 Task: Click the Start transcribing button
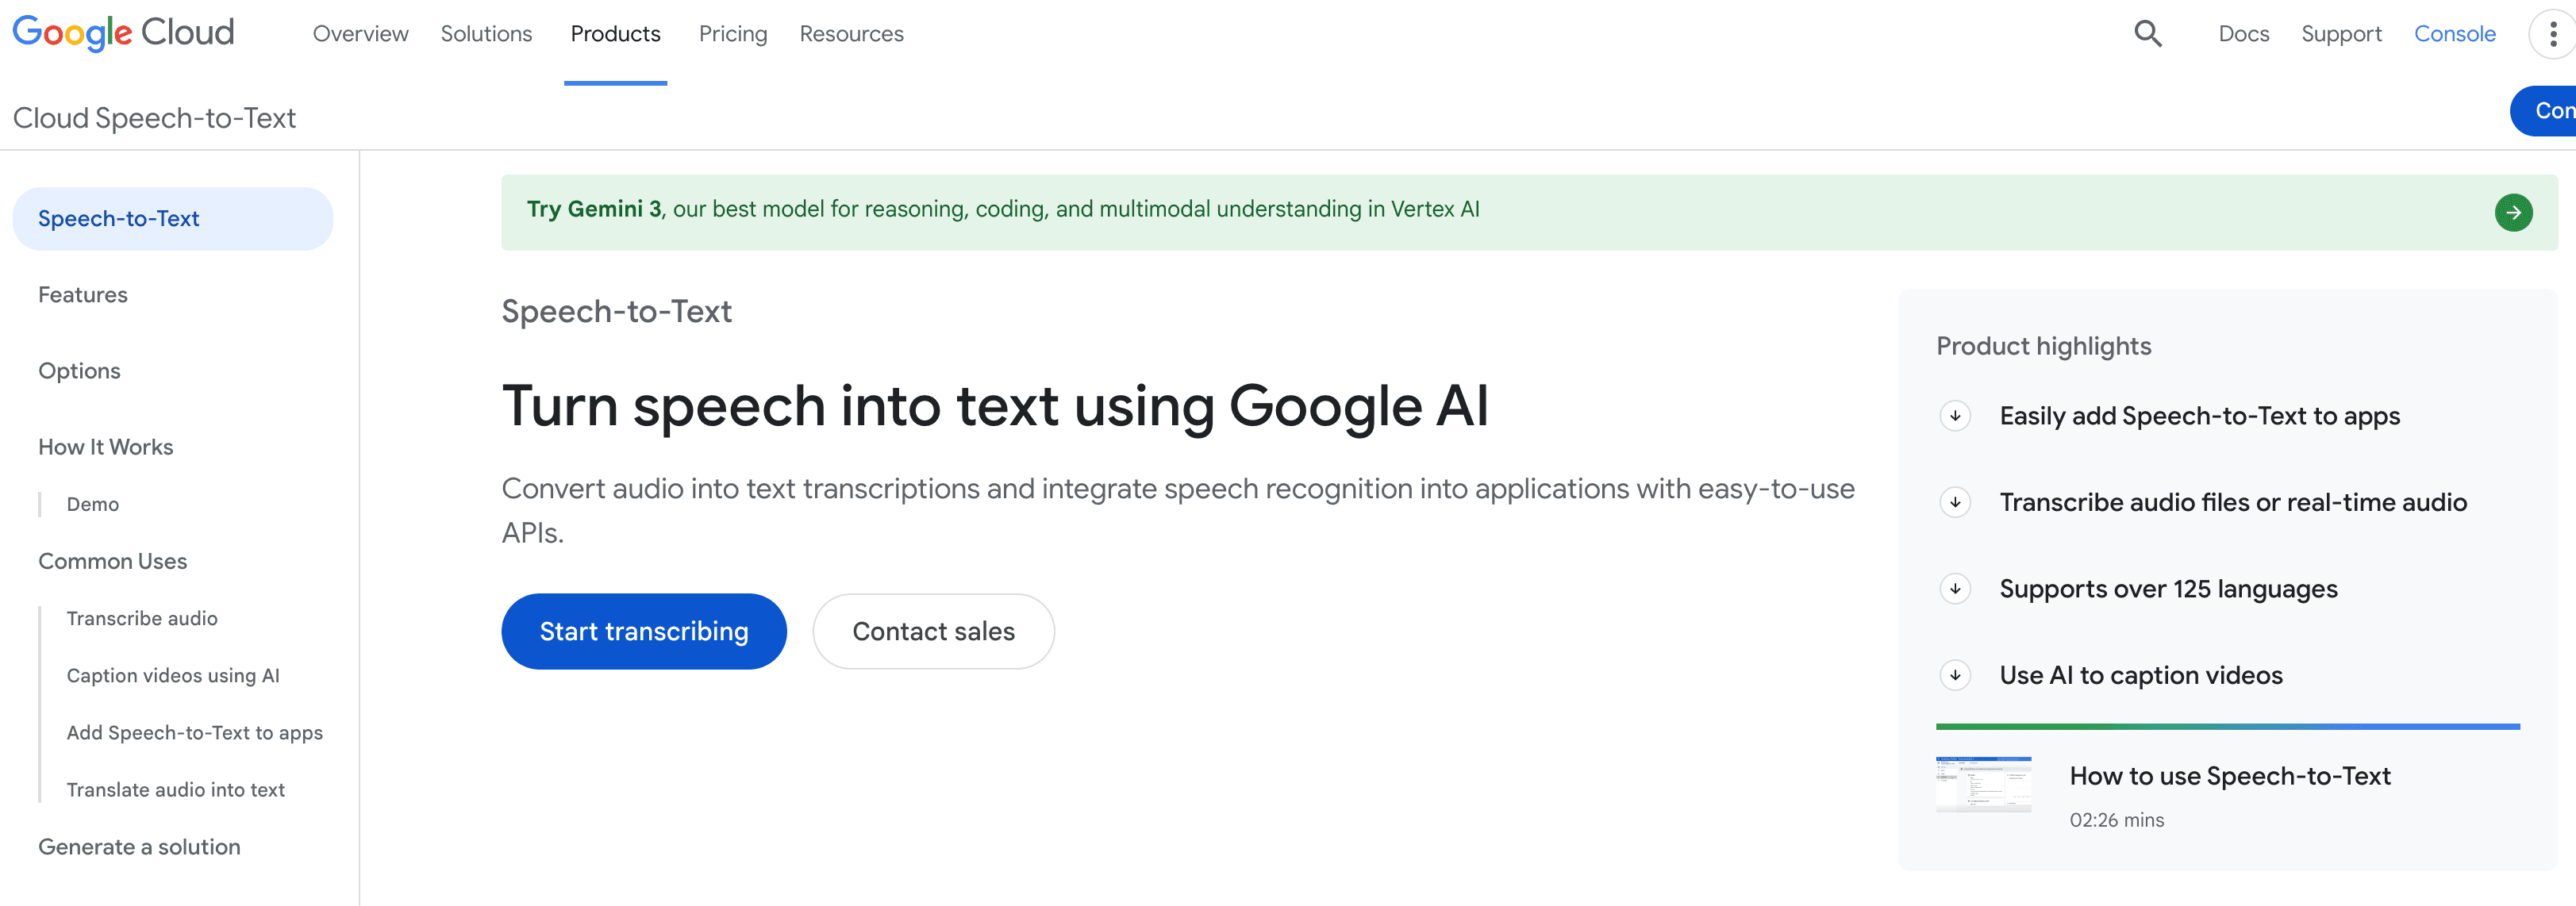pyautogui.click(x=643, y=631)
